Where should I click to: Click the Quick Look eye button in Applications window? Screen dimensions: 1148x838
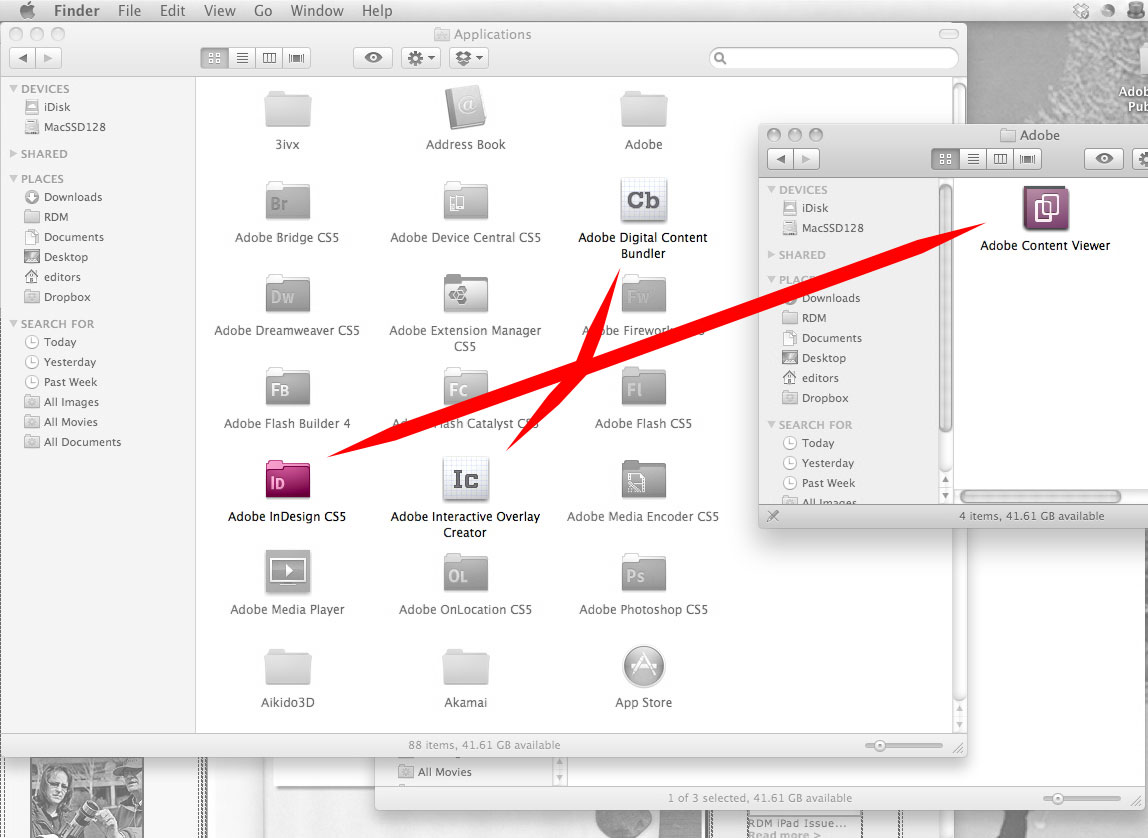373,58
